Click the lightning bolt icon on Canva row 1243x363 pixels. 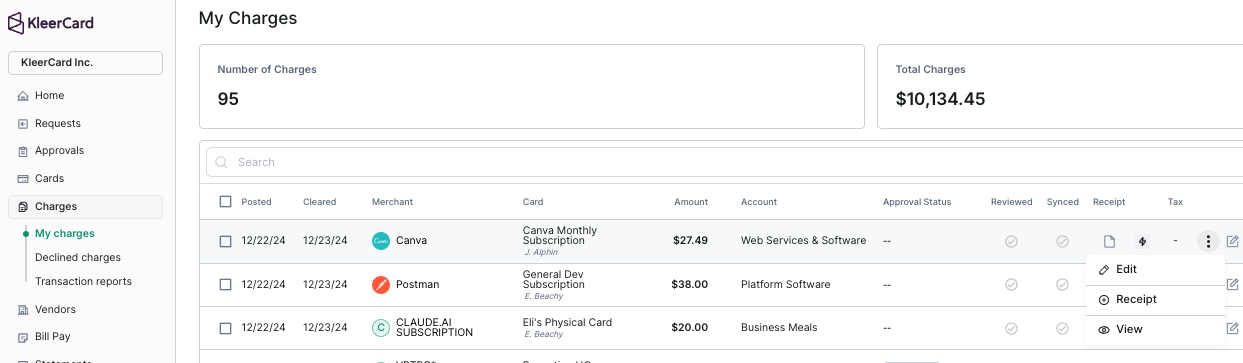coord(1142,241)
